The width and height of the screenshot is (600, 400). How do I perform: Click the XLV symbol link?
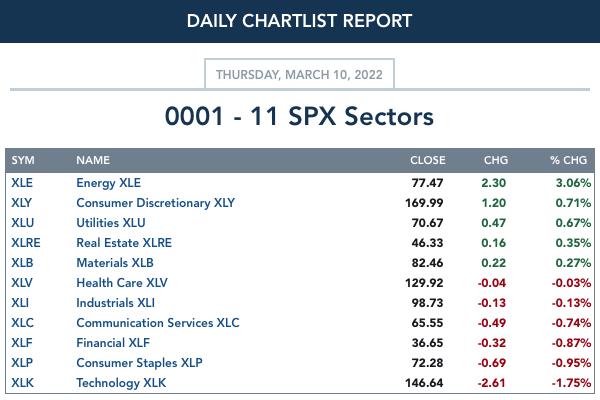(x=22, y=283)
